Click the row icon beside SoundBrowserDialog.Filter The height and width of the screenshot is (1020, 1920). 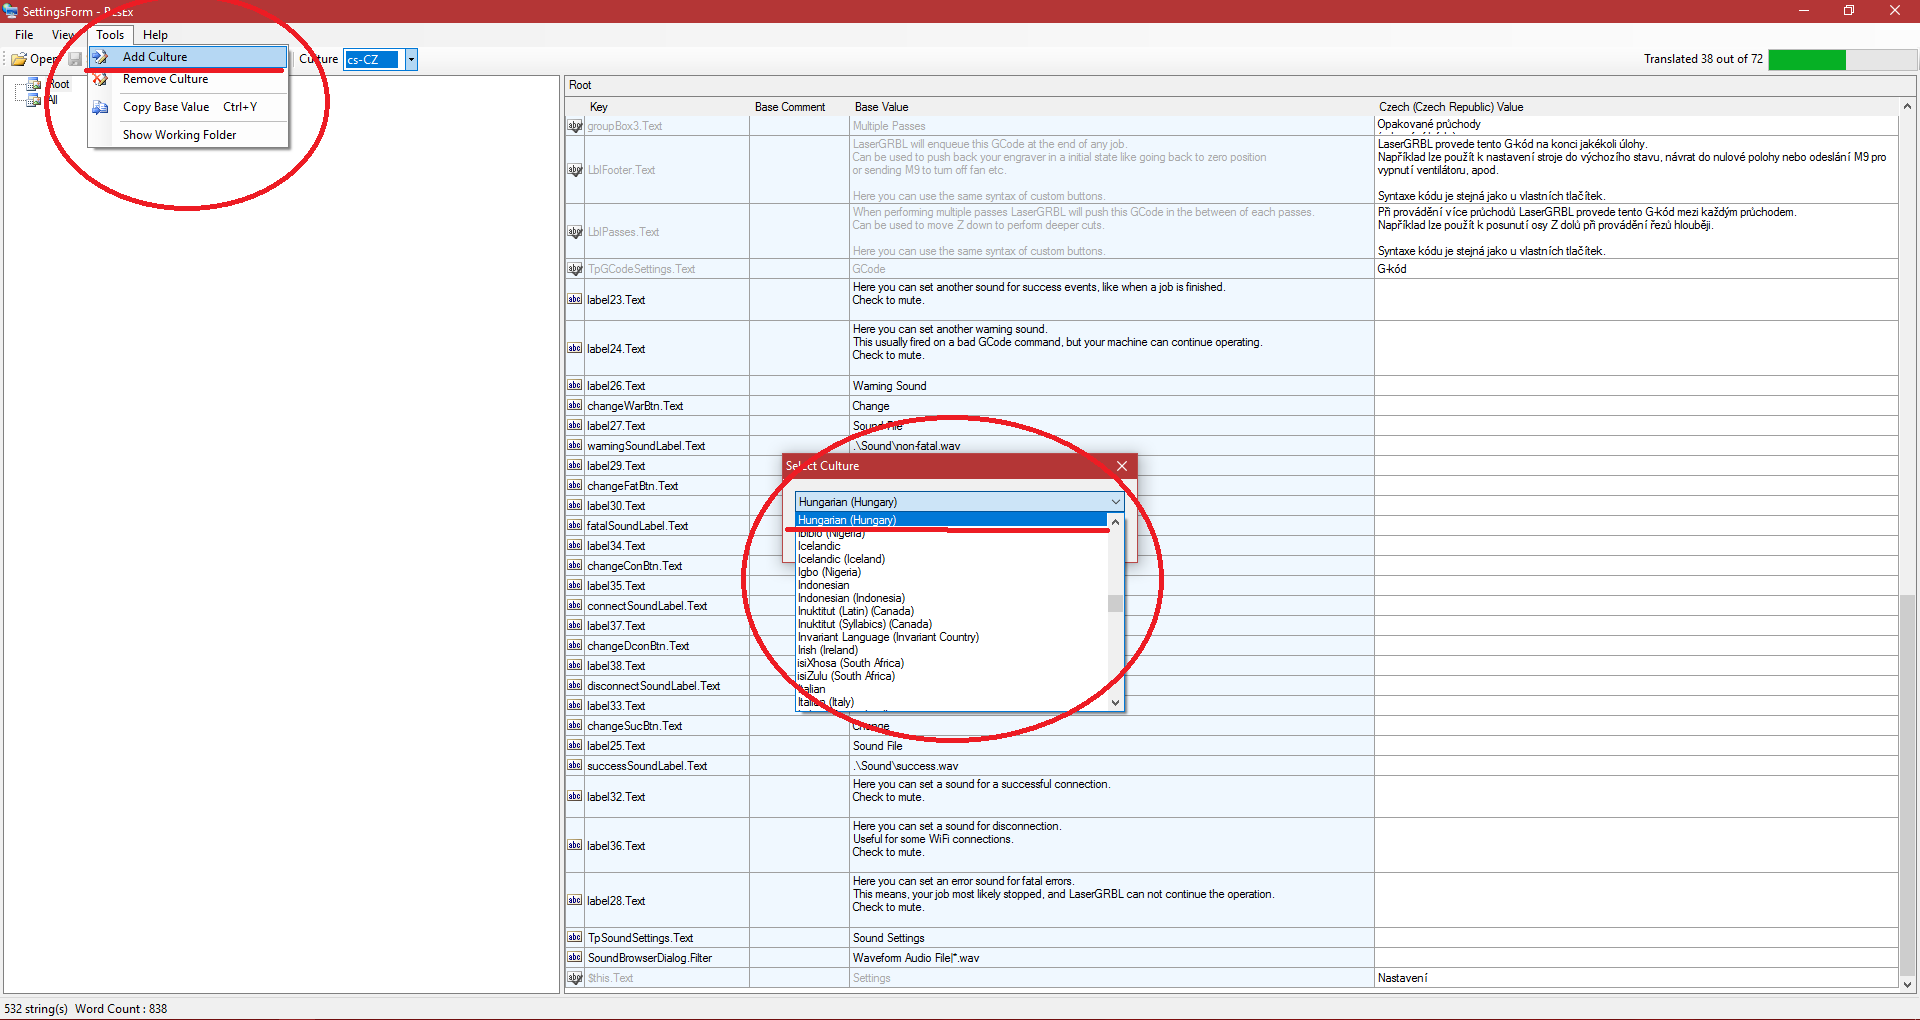tap(575, 957)
